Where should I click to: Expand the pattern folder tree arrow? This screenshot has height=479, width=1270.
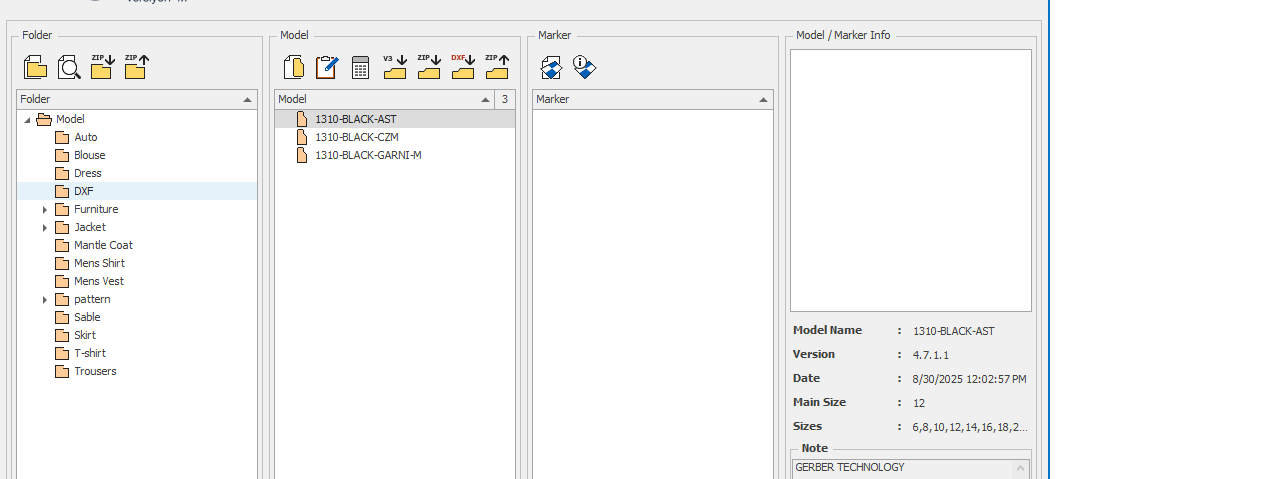tap(45, 300)
